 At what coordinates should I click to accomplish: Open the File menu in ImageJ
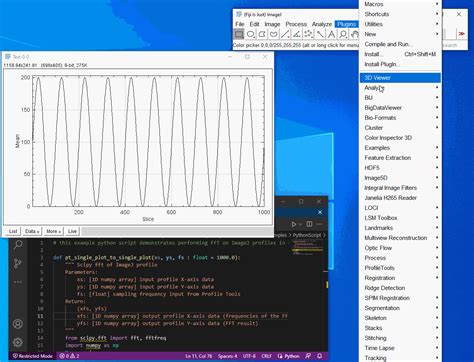240,24
